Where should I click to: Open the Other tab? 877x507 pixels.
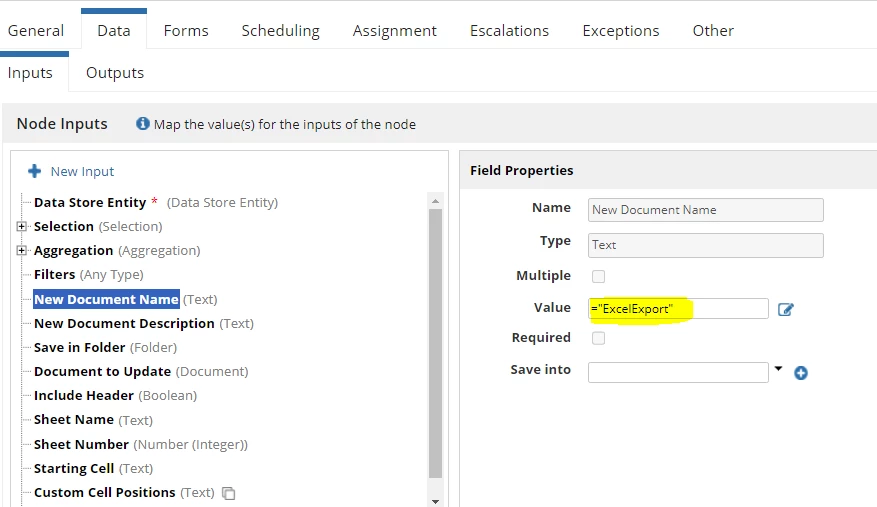[713, 31]
